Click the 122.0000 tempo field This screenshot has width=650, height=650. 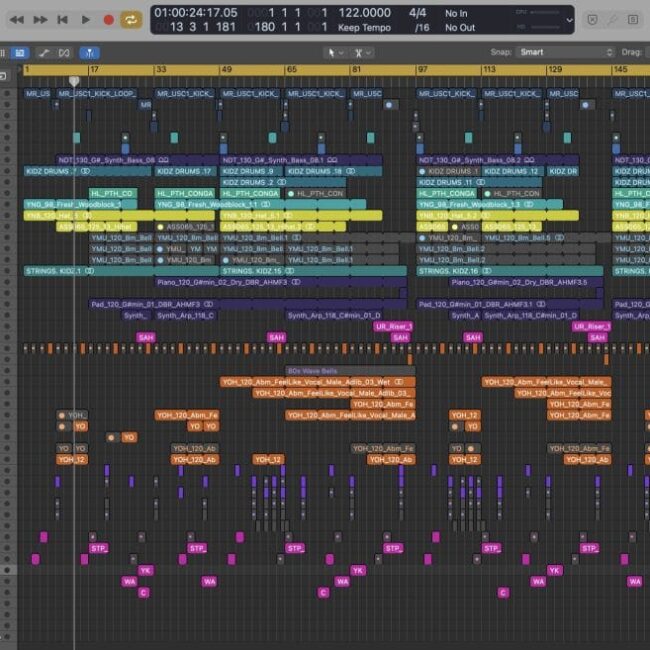click(x=364, y=13)
